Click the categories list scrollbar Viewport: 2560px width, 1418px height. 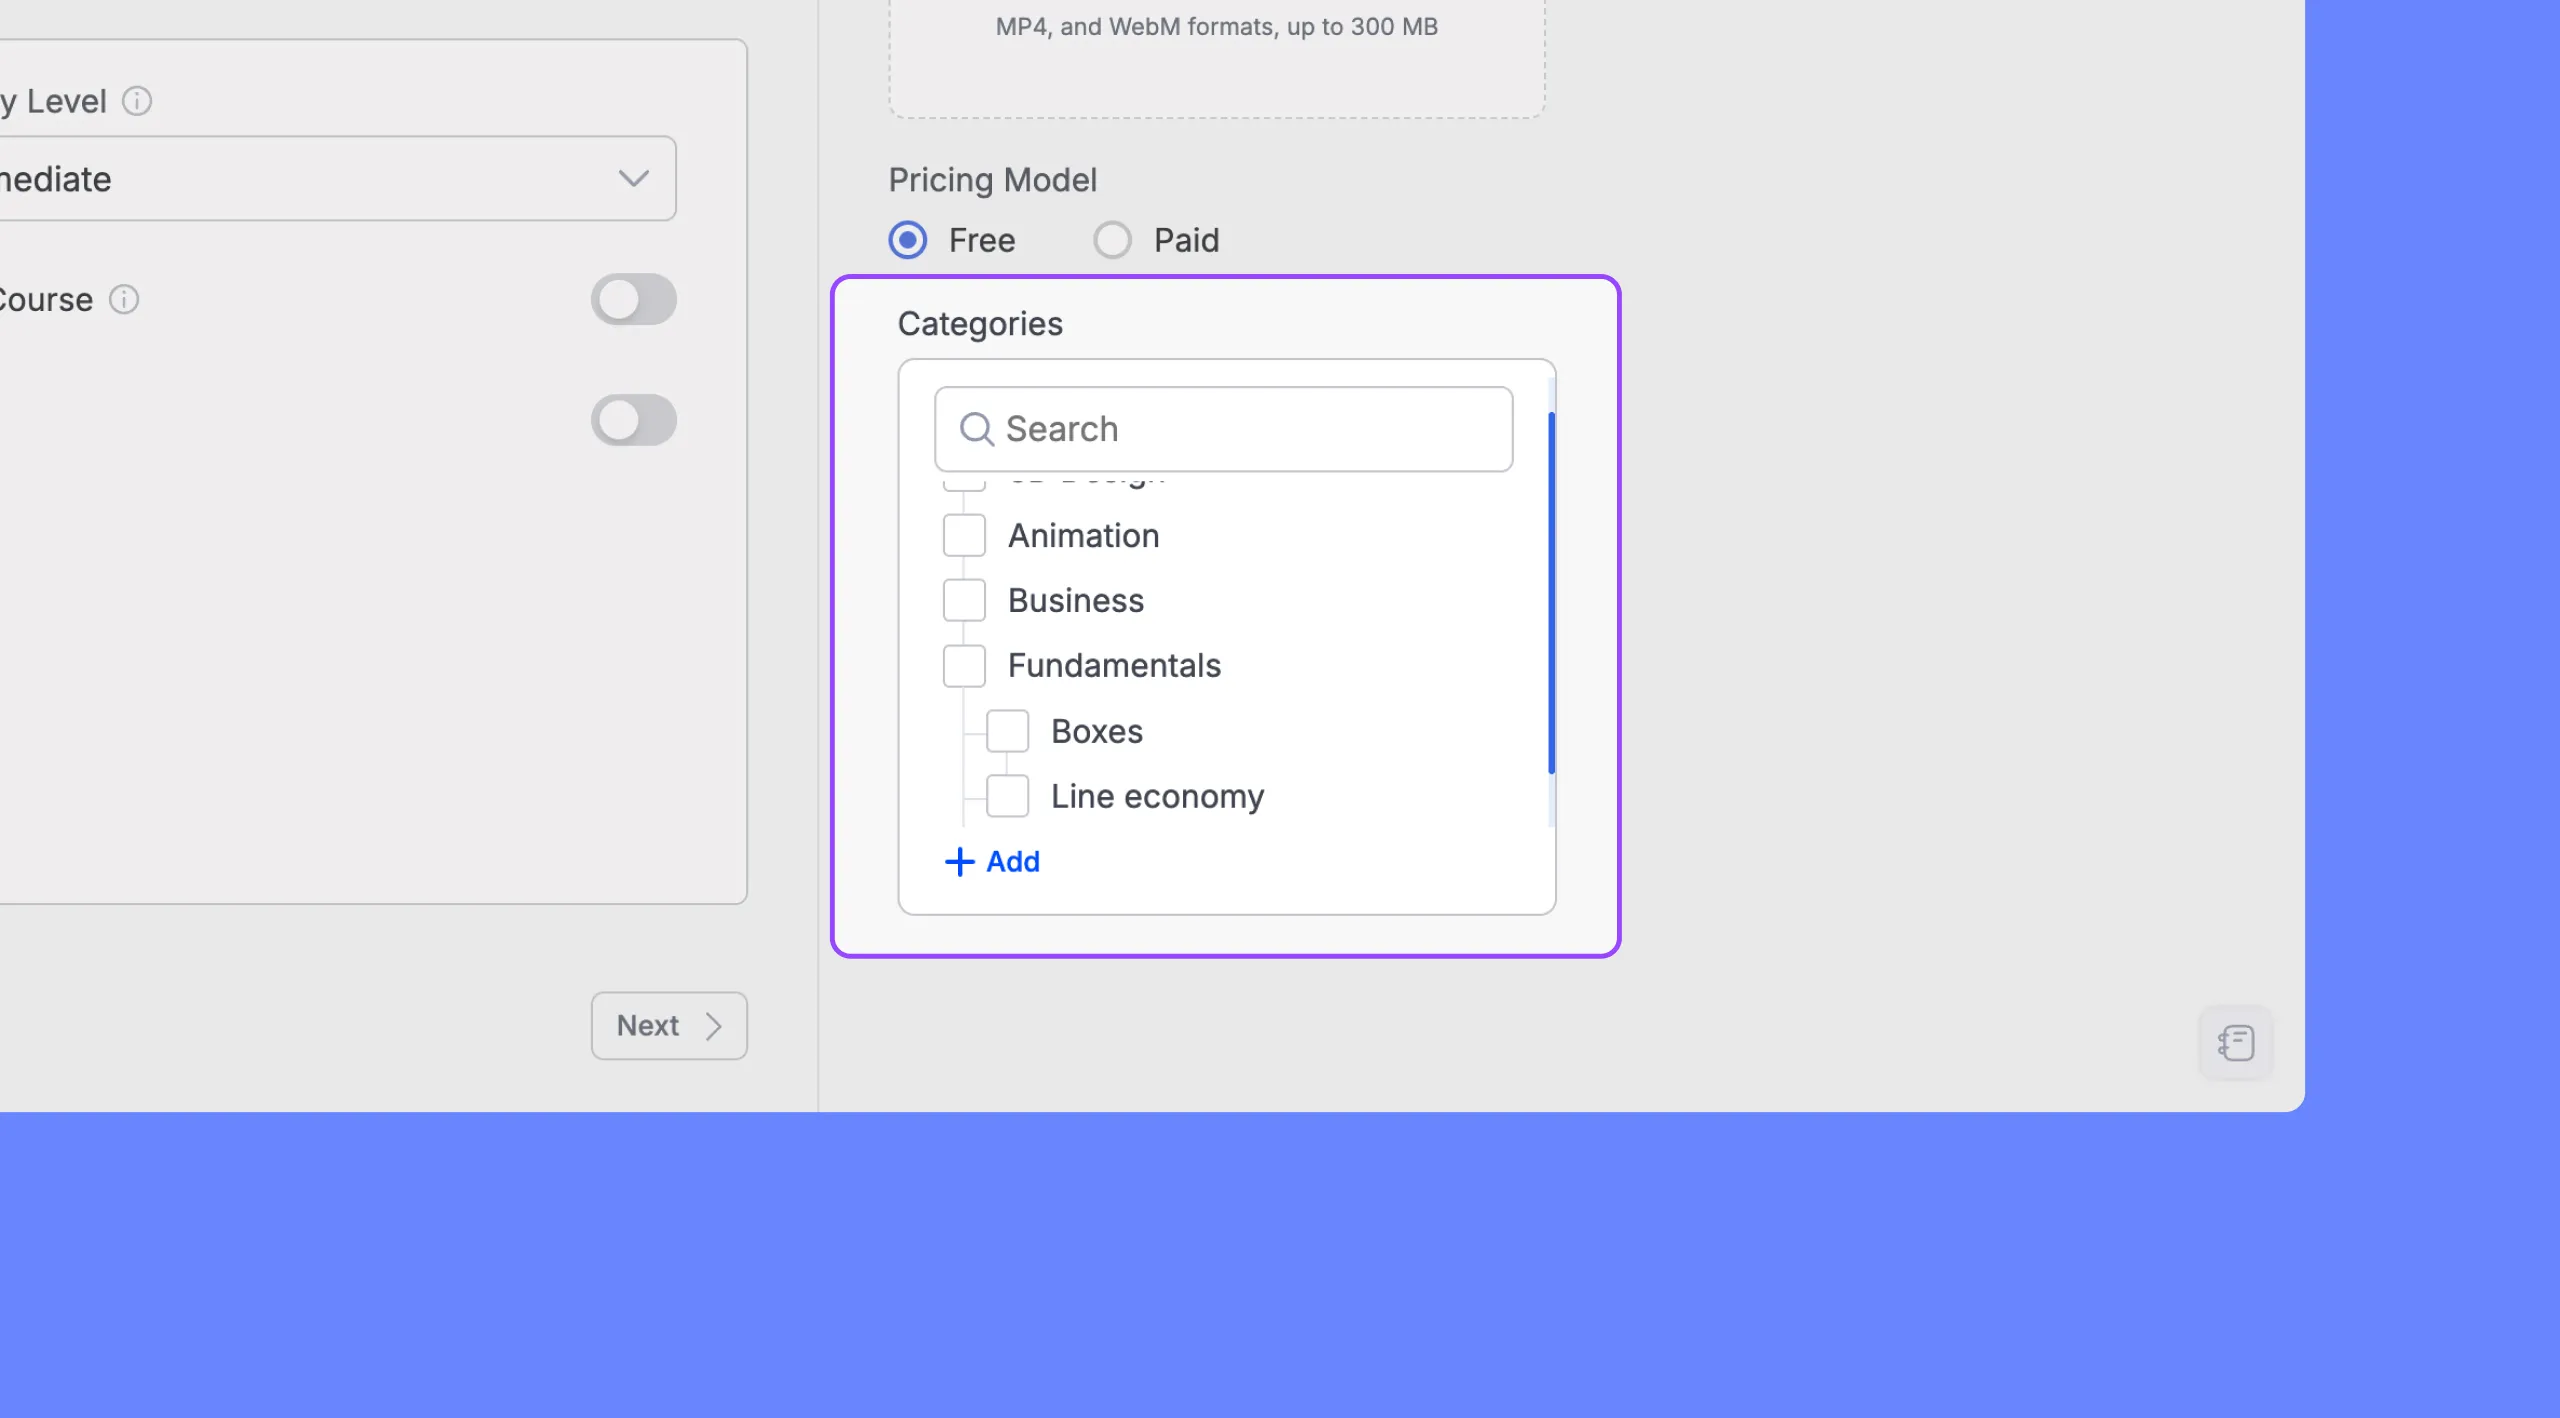click(1551, 593)
